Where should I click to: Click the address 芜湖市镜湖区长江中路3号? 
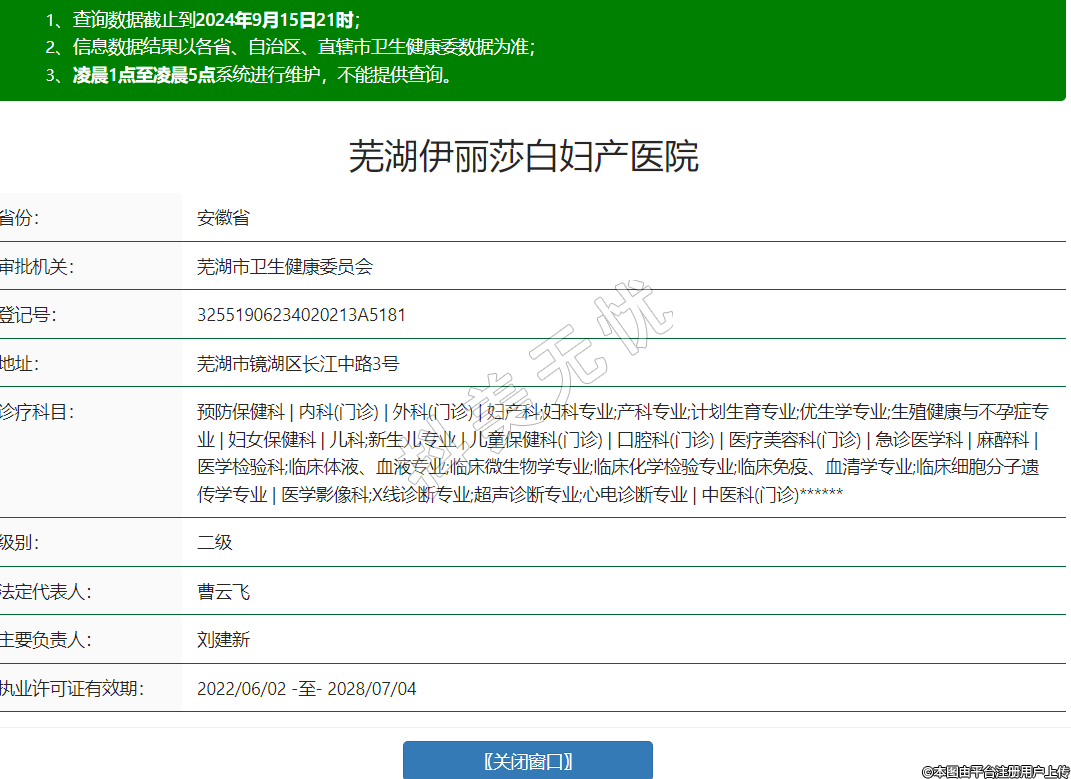point(298,364)
